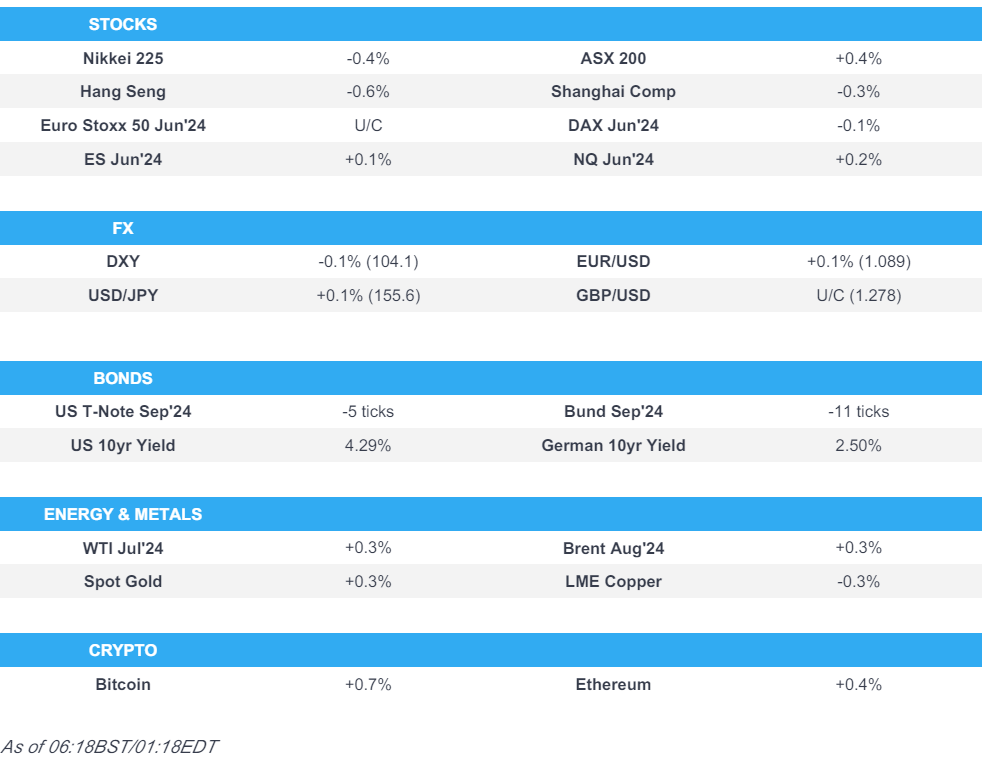Select the DXY -0.1% (104.1) value
This screenshot has width=994, height=757.
368,262
